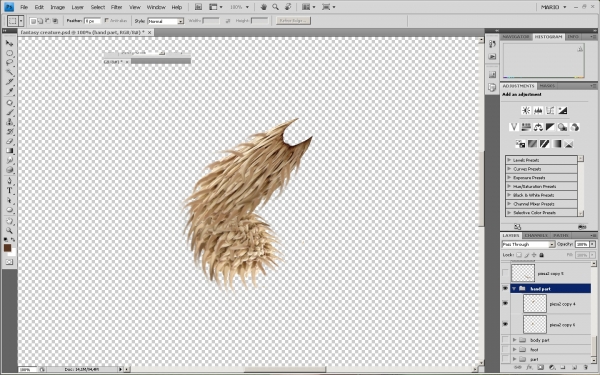Select the Move tool
This screenshot has width=600, height=375.
coord(9,43)
